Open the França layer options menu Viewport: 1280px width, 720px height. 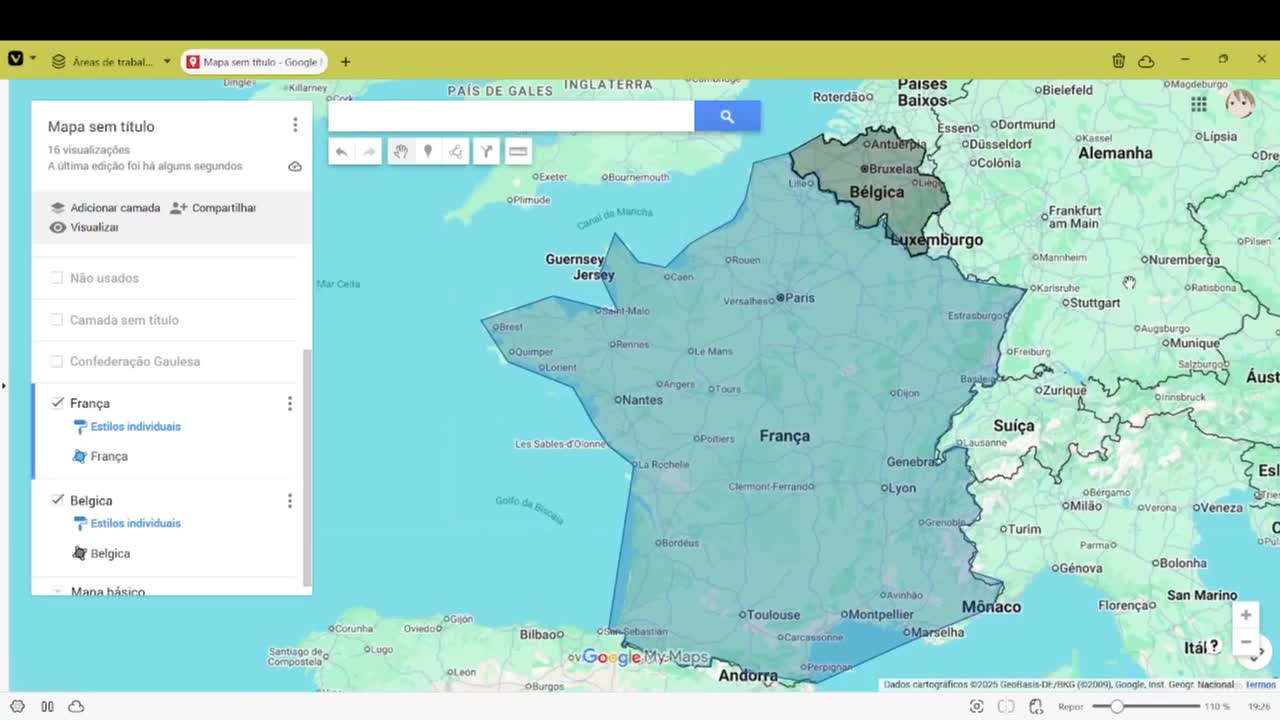tap(289, 403)
